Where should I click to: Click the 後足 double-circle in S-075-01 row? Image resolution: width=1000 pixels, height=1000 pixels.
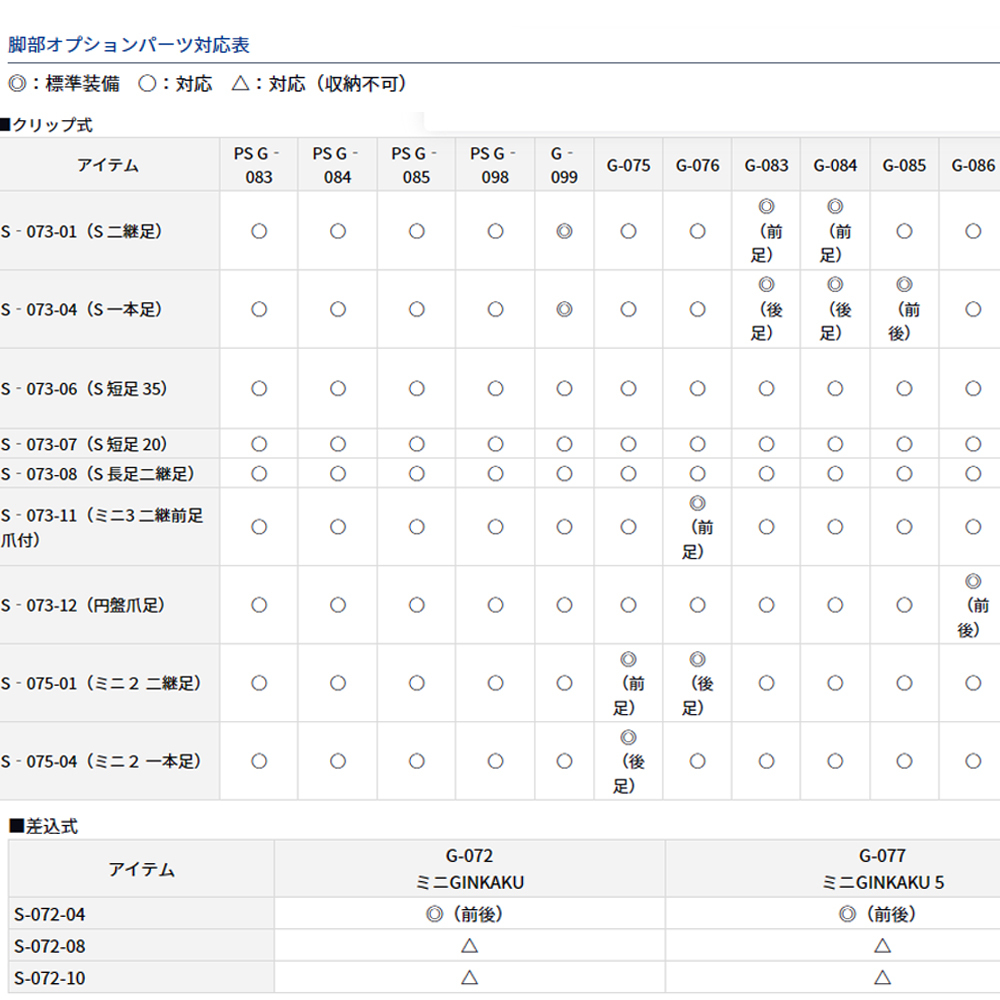tap(697, 660)
